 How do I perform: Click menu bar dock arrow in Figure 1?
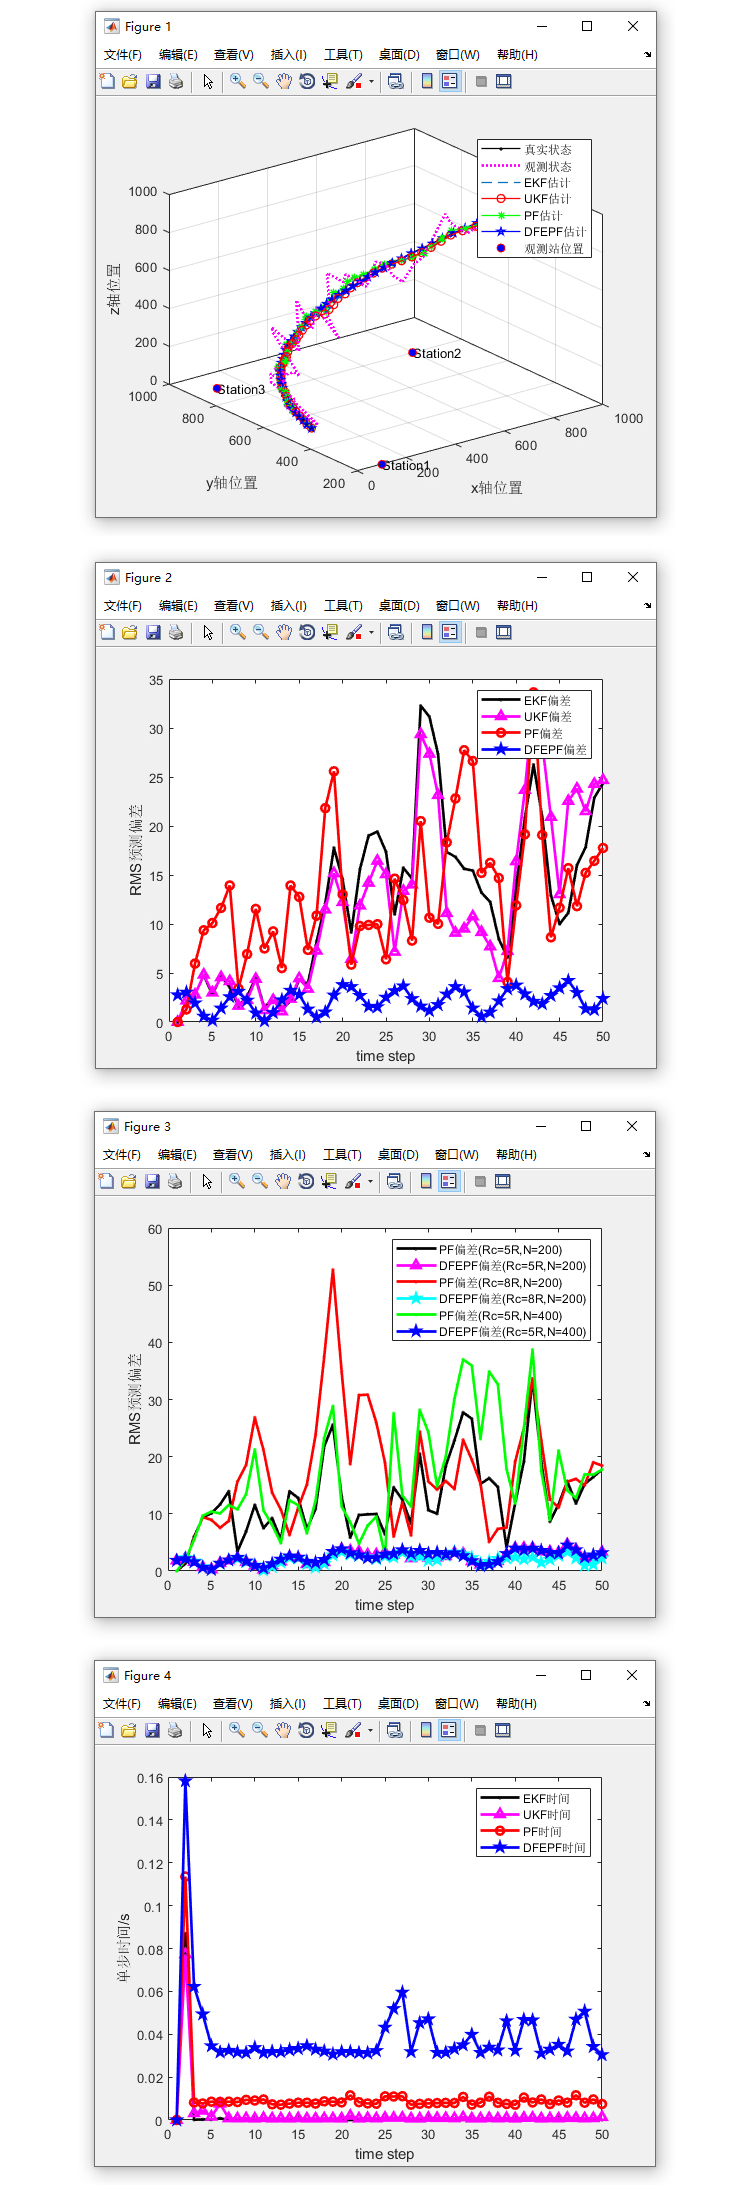647,55
